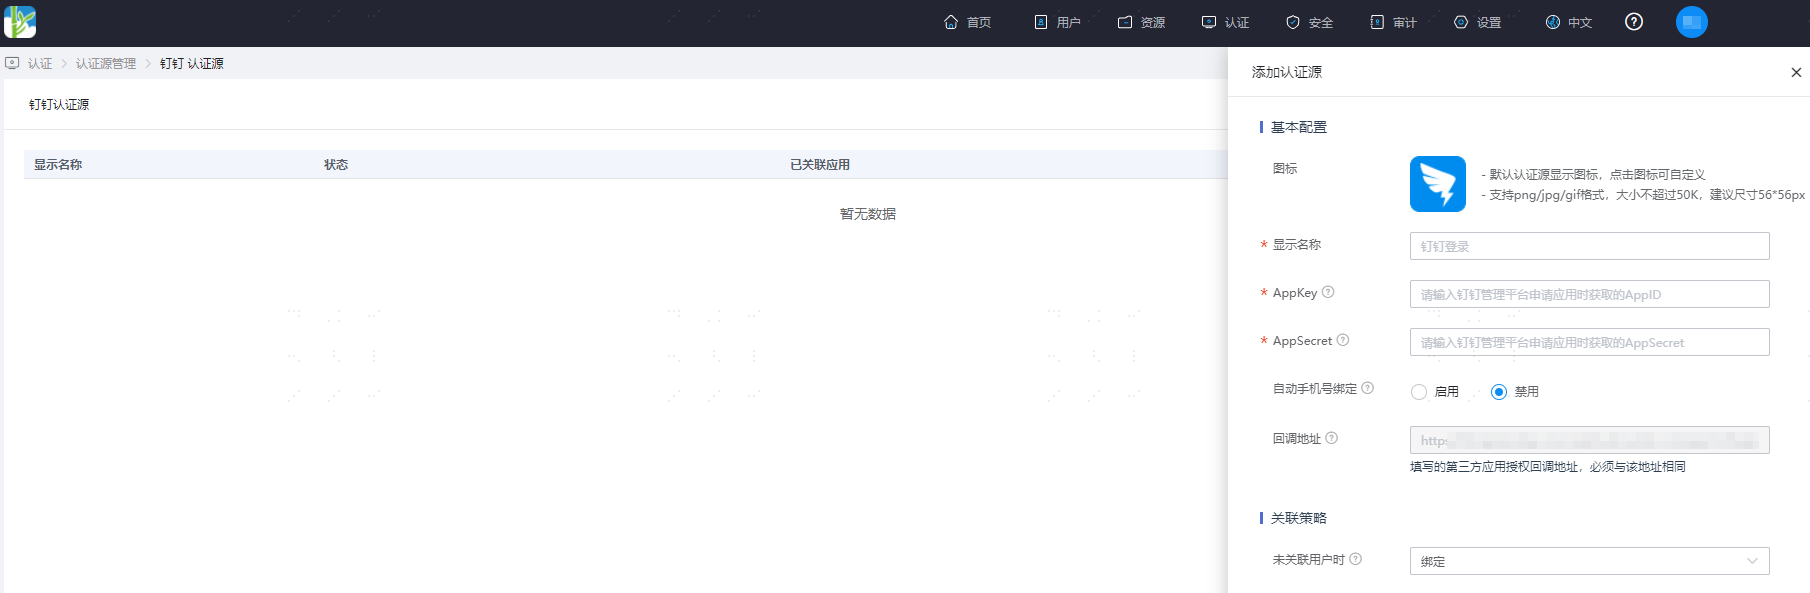1810x593 pixels.
Task: Click the 钉钉认证源 page title
Action: (59, 105)
